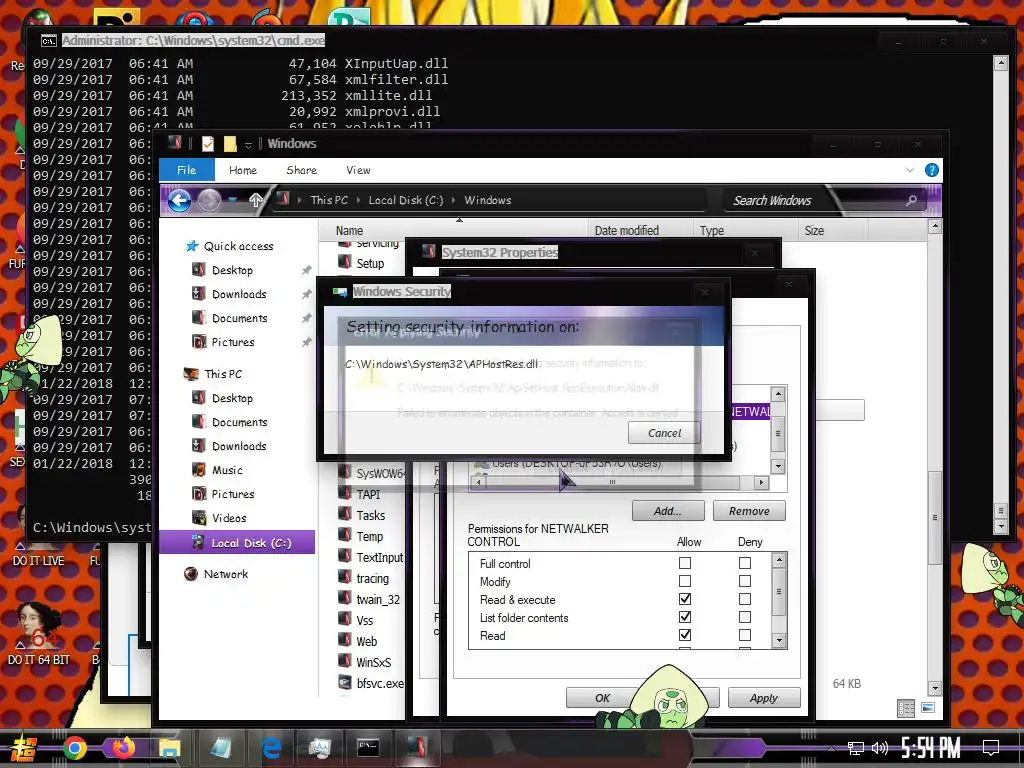Open Videos under This PC

tap(229, 519)
